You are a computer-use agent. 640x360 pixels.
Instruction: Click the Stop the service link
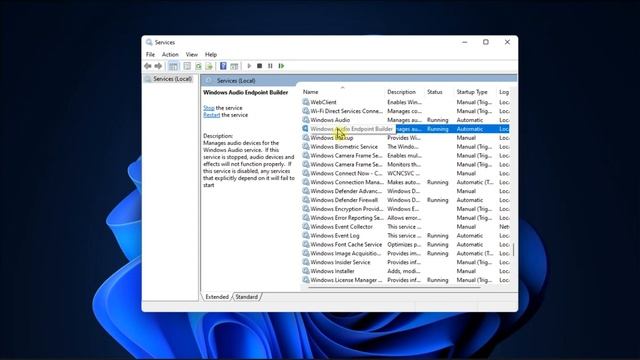coord(209,108)
